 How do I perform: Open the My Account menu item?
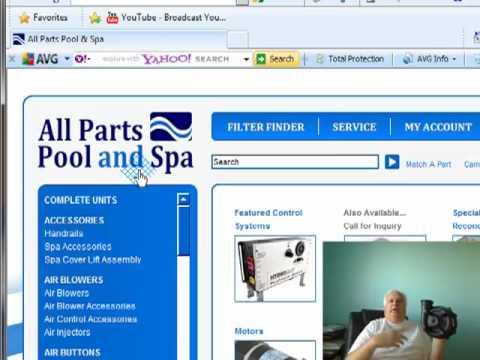click(438, 127)
